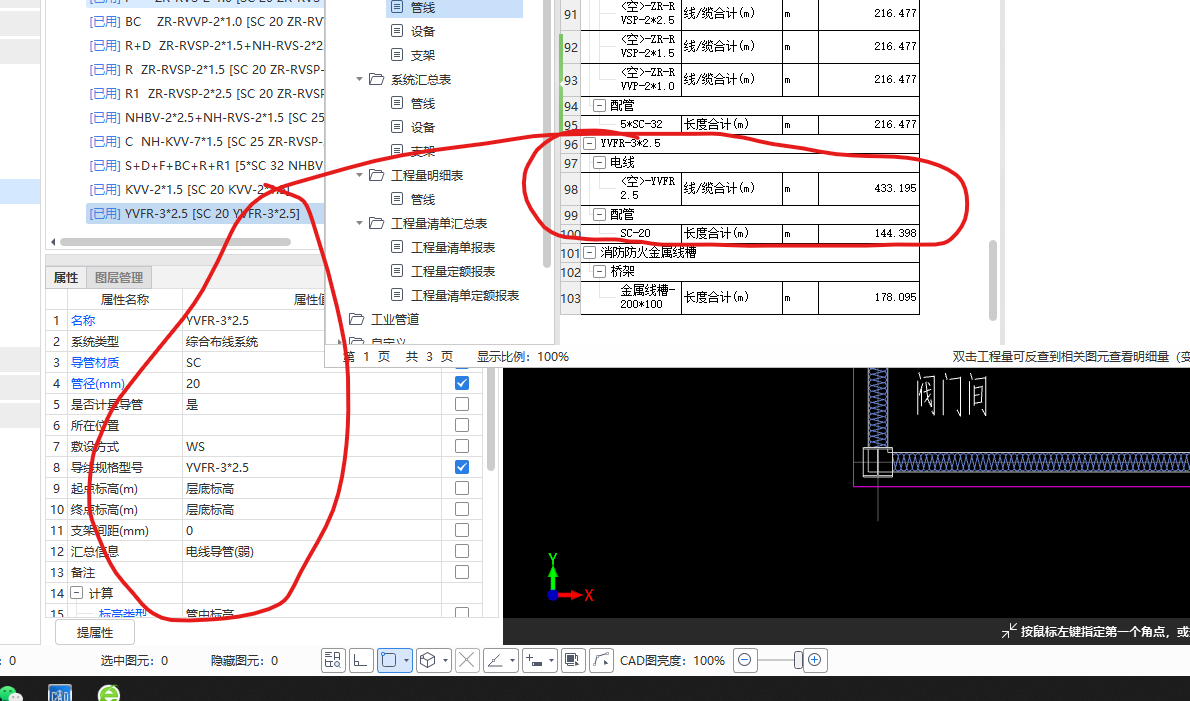Click the 系统汇总表 folder icon
Viewport: 1190px width, 701px height.
click(376, 79)
